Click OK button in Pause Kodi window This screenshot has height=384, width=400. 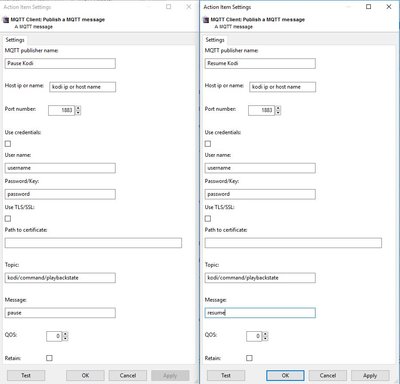pos(85,376)
